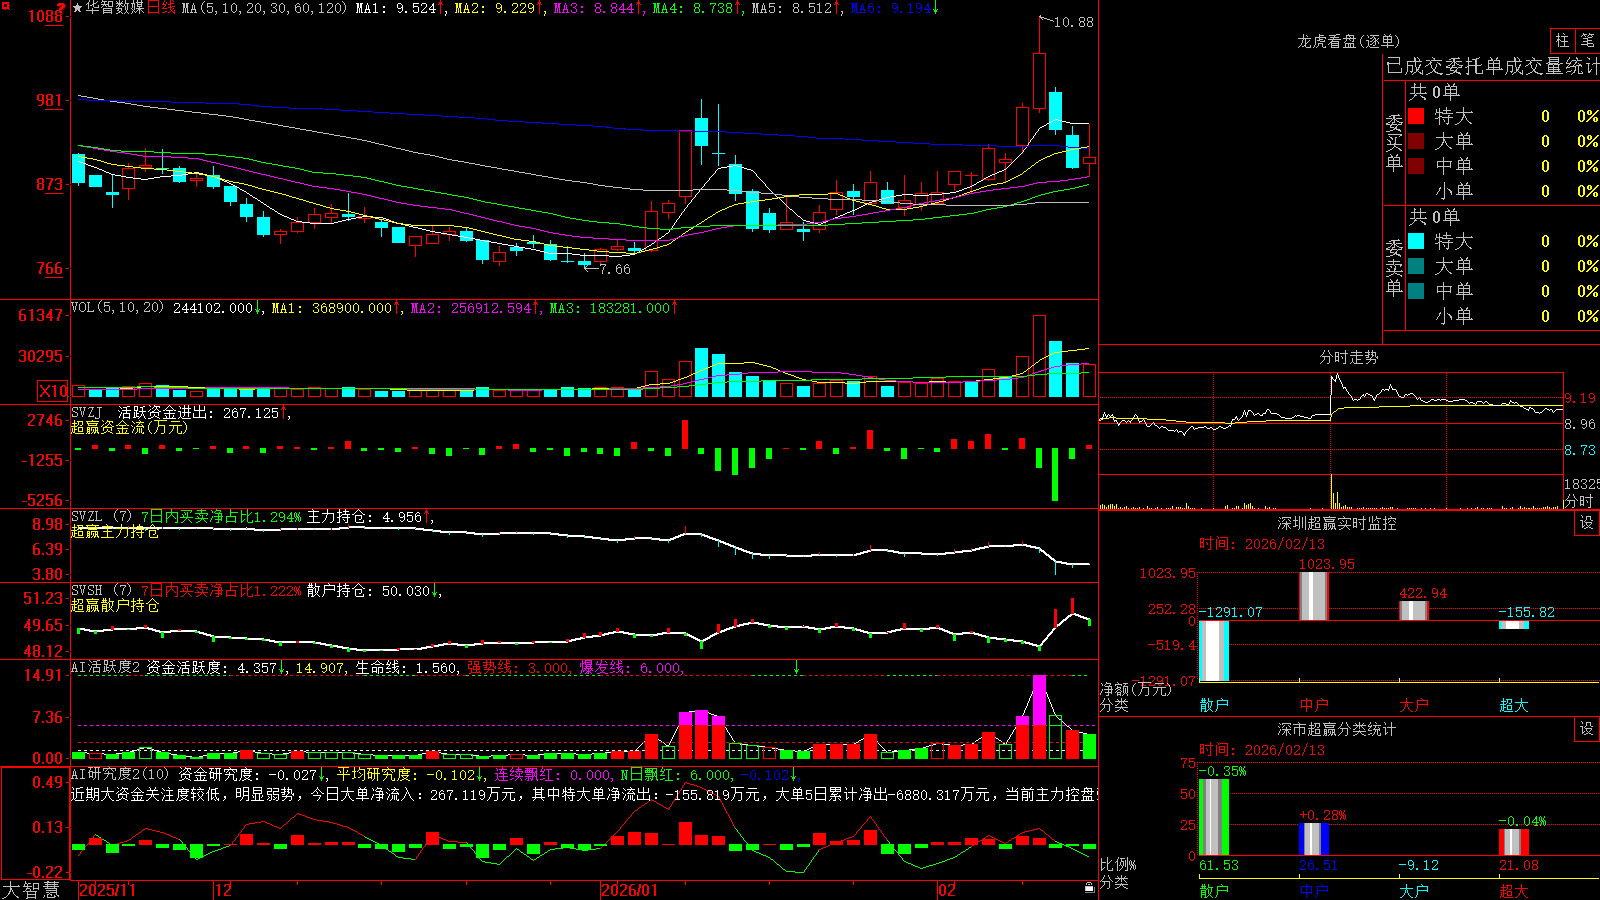Screen dimensions: 1600x900
Task: Click the 9.19 price on 分时走势 axis
Action: point(1580,398)
